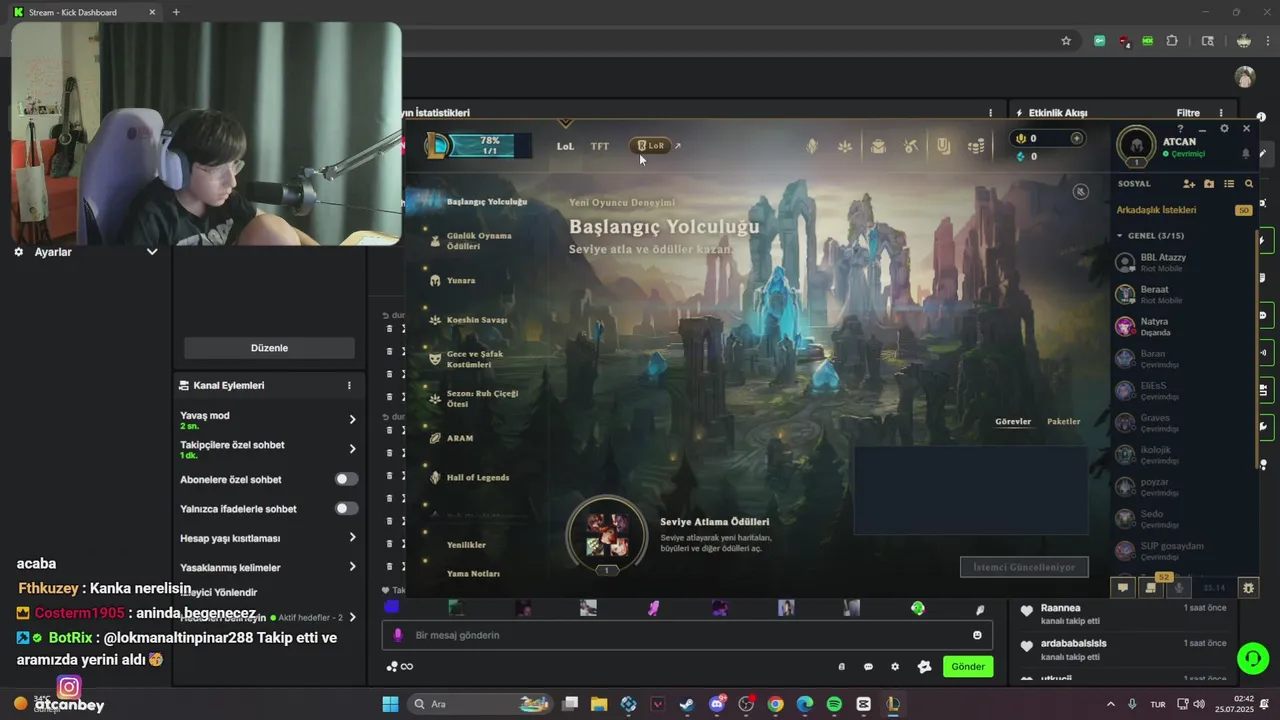Click the plus button to purchase RP
The height and width of the screenshot is (720, 1280).
point(1077,138)
